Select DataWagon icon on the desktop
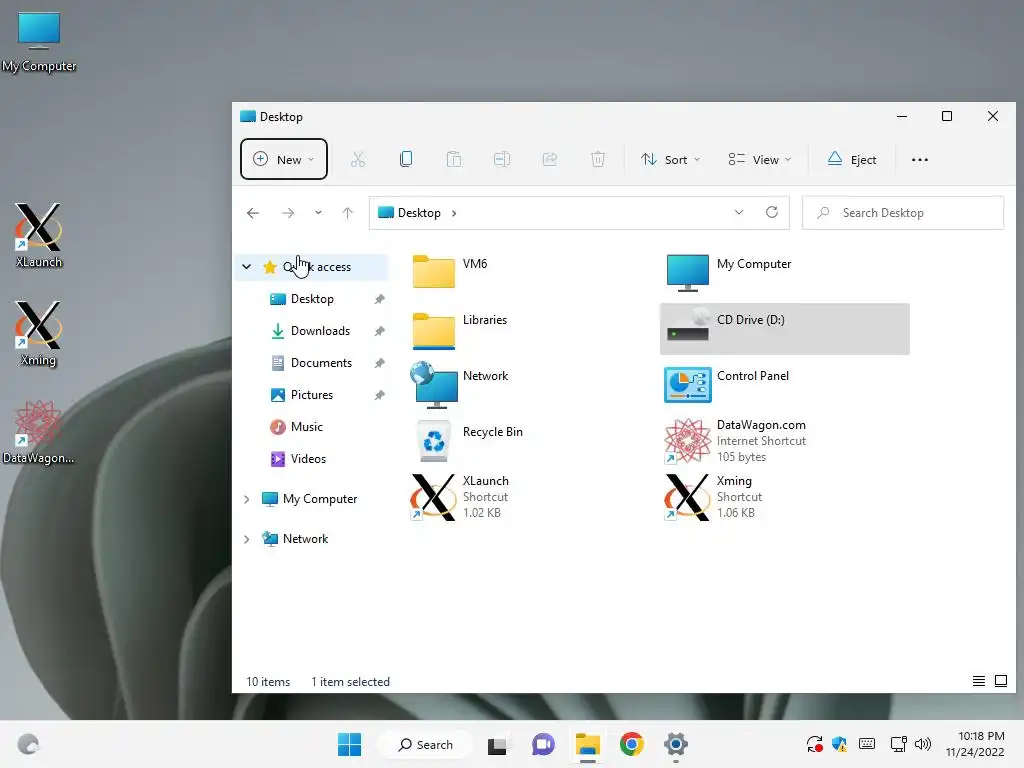The width and height of the screenshot is (1024, 768). [39, 432]
